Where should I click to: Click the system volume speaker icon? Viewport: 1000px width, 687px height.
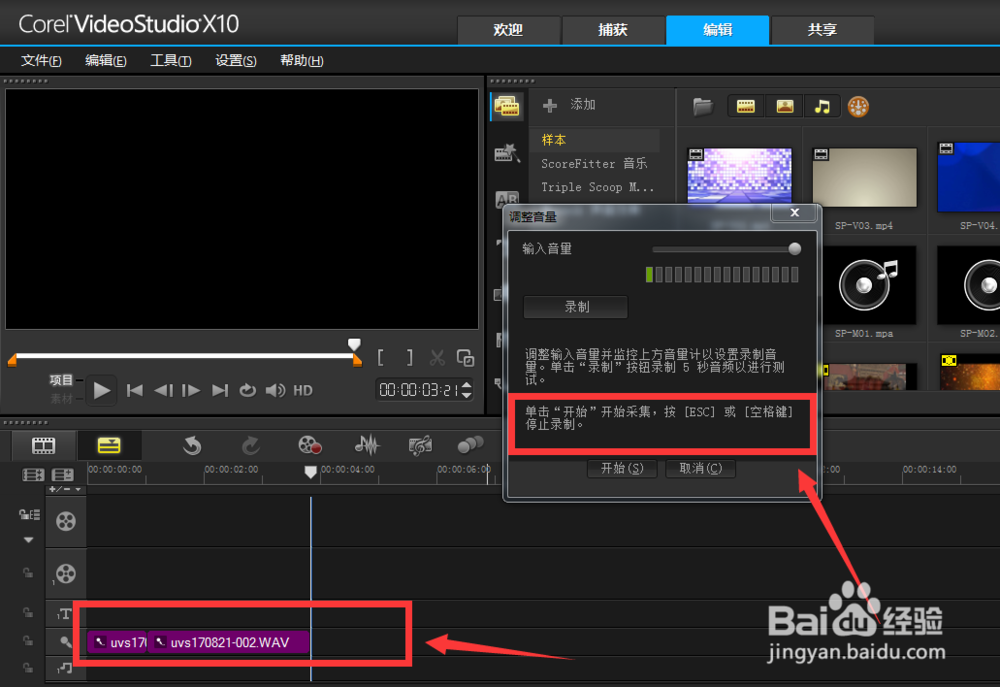coord(275,390)
